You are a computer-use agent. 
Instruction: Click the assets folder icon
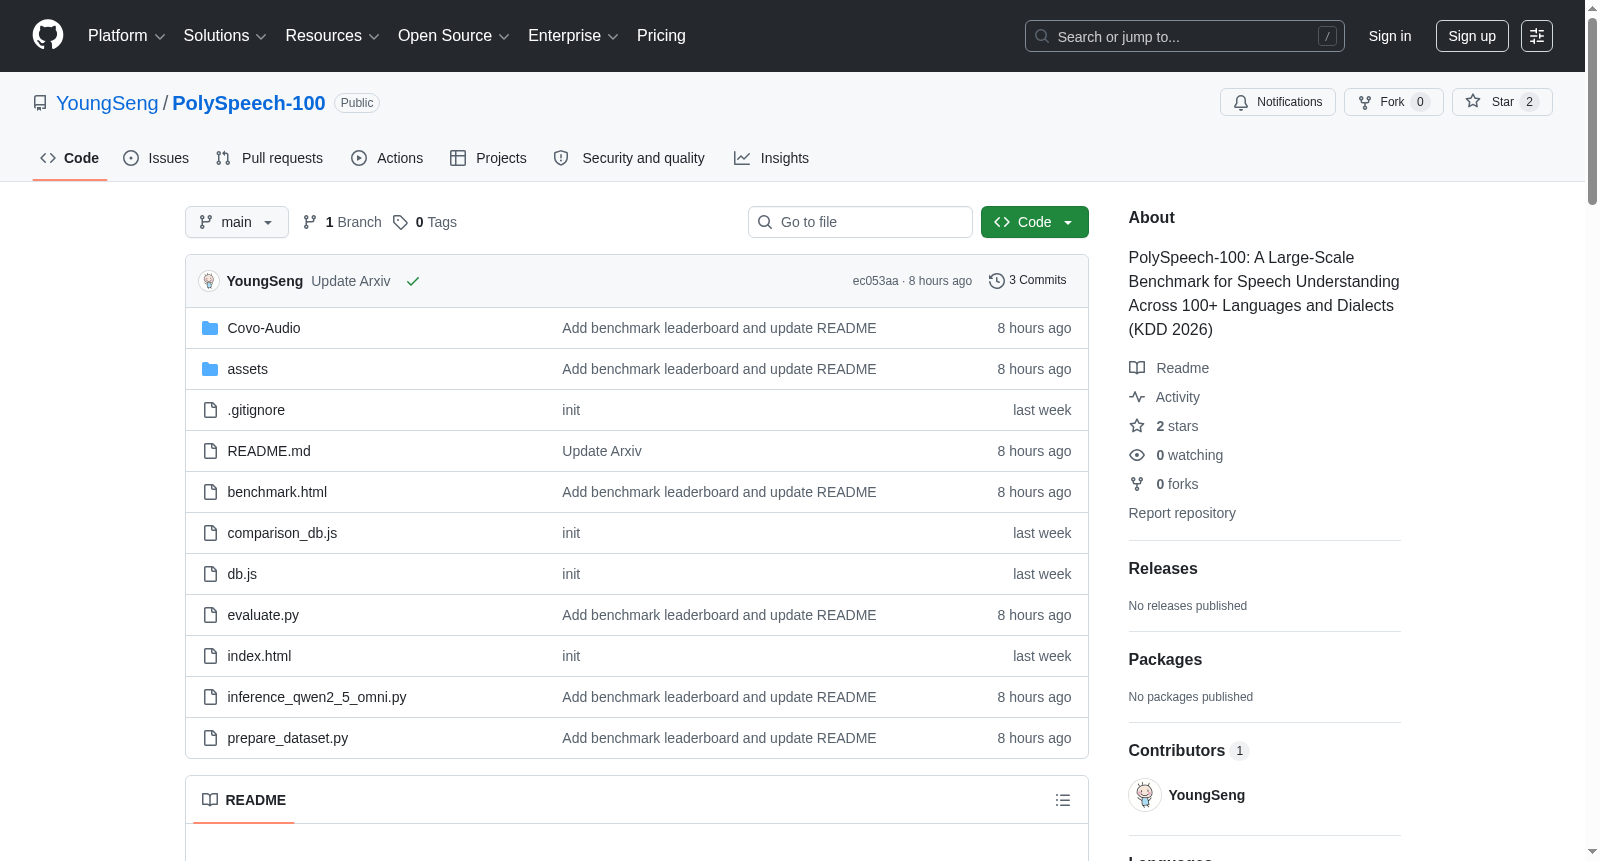[x=210, y=369]
